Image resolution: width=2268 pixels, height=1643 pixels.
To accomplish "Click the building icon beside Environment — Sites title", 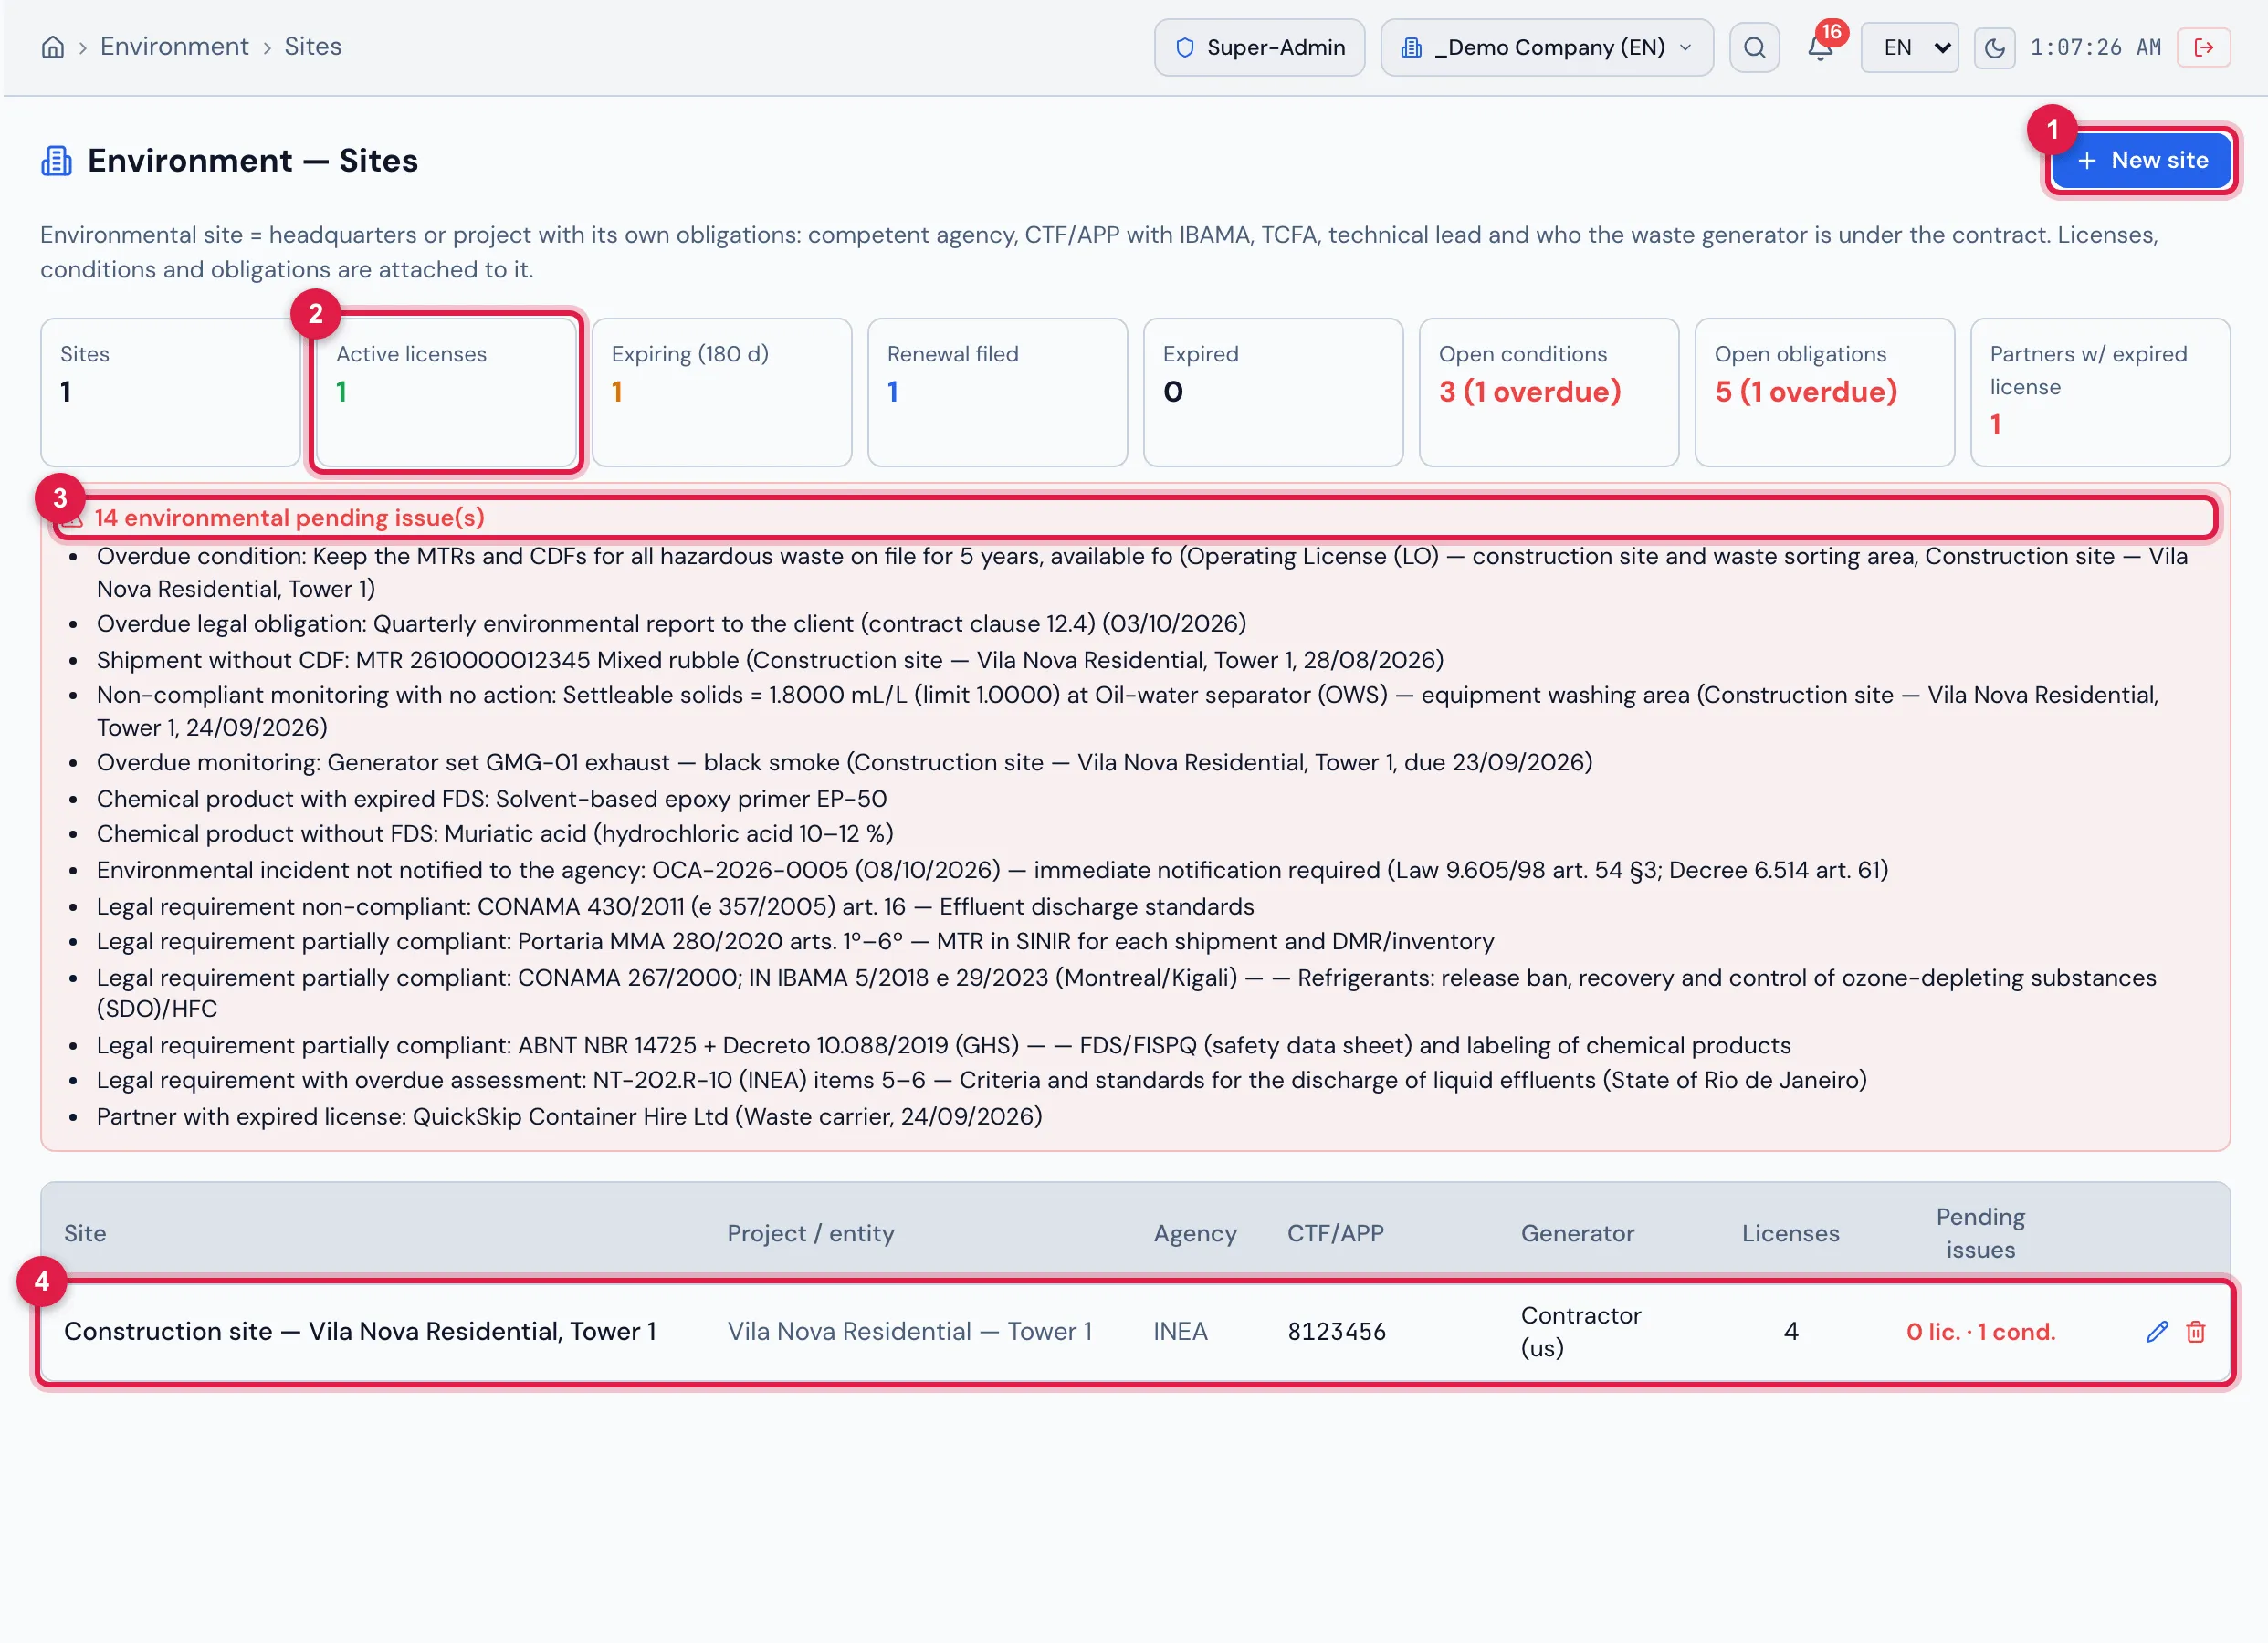I will click(56, 160).
